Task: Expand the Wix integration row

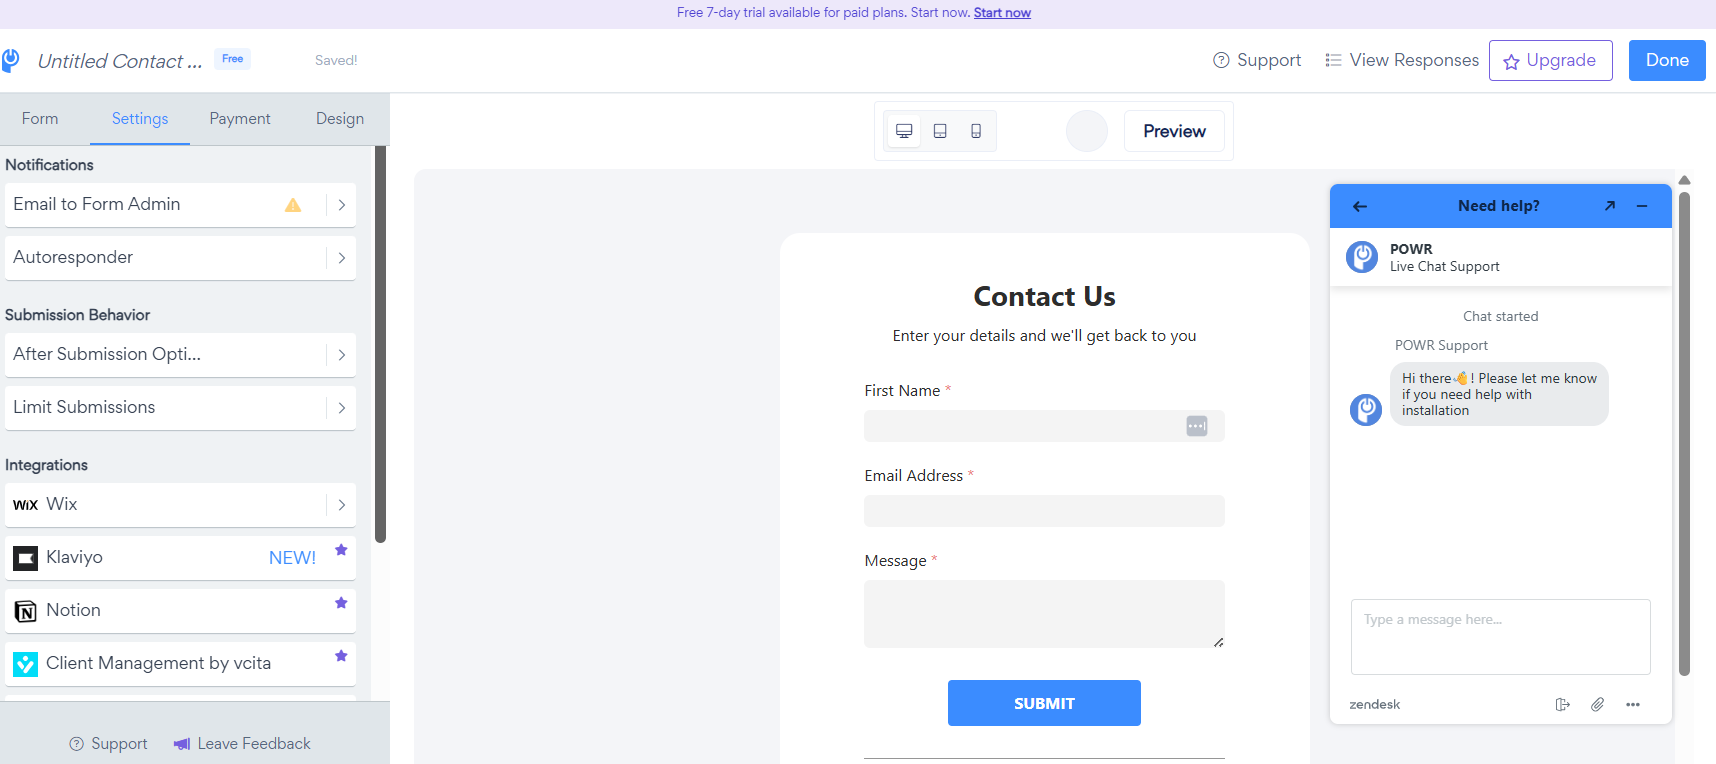Action: [x=341, y=505]
